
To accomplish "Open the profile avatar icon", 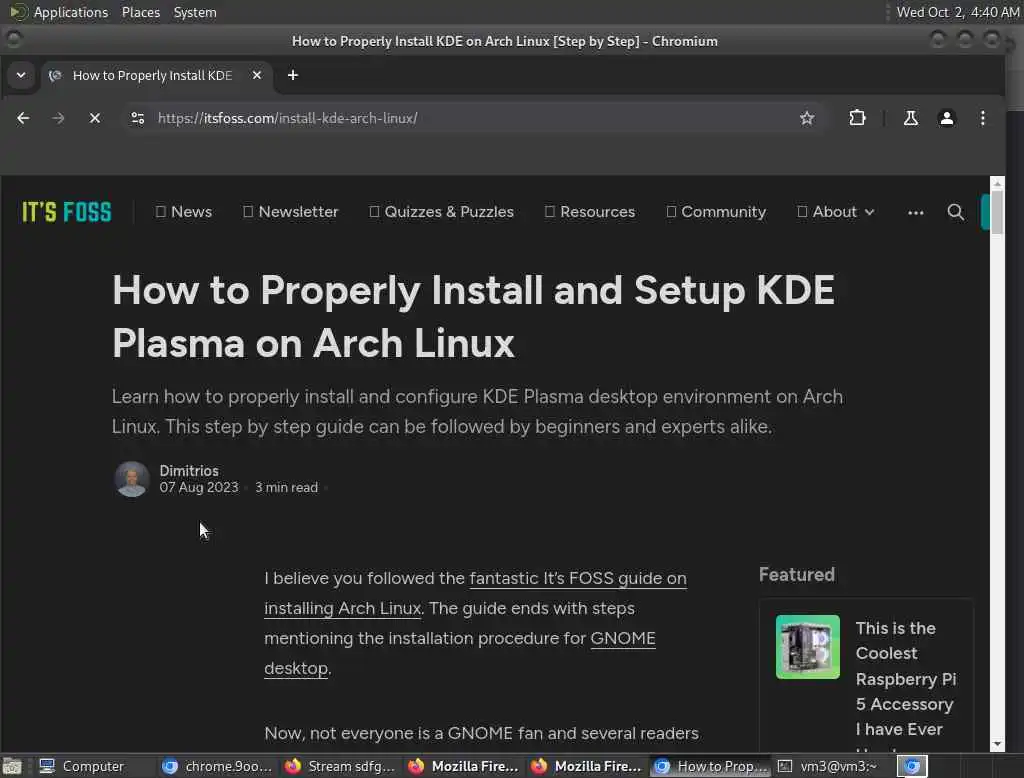I will pyautogui.click(x=946, y=118).
